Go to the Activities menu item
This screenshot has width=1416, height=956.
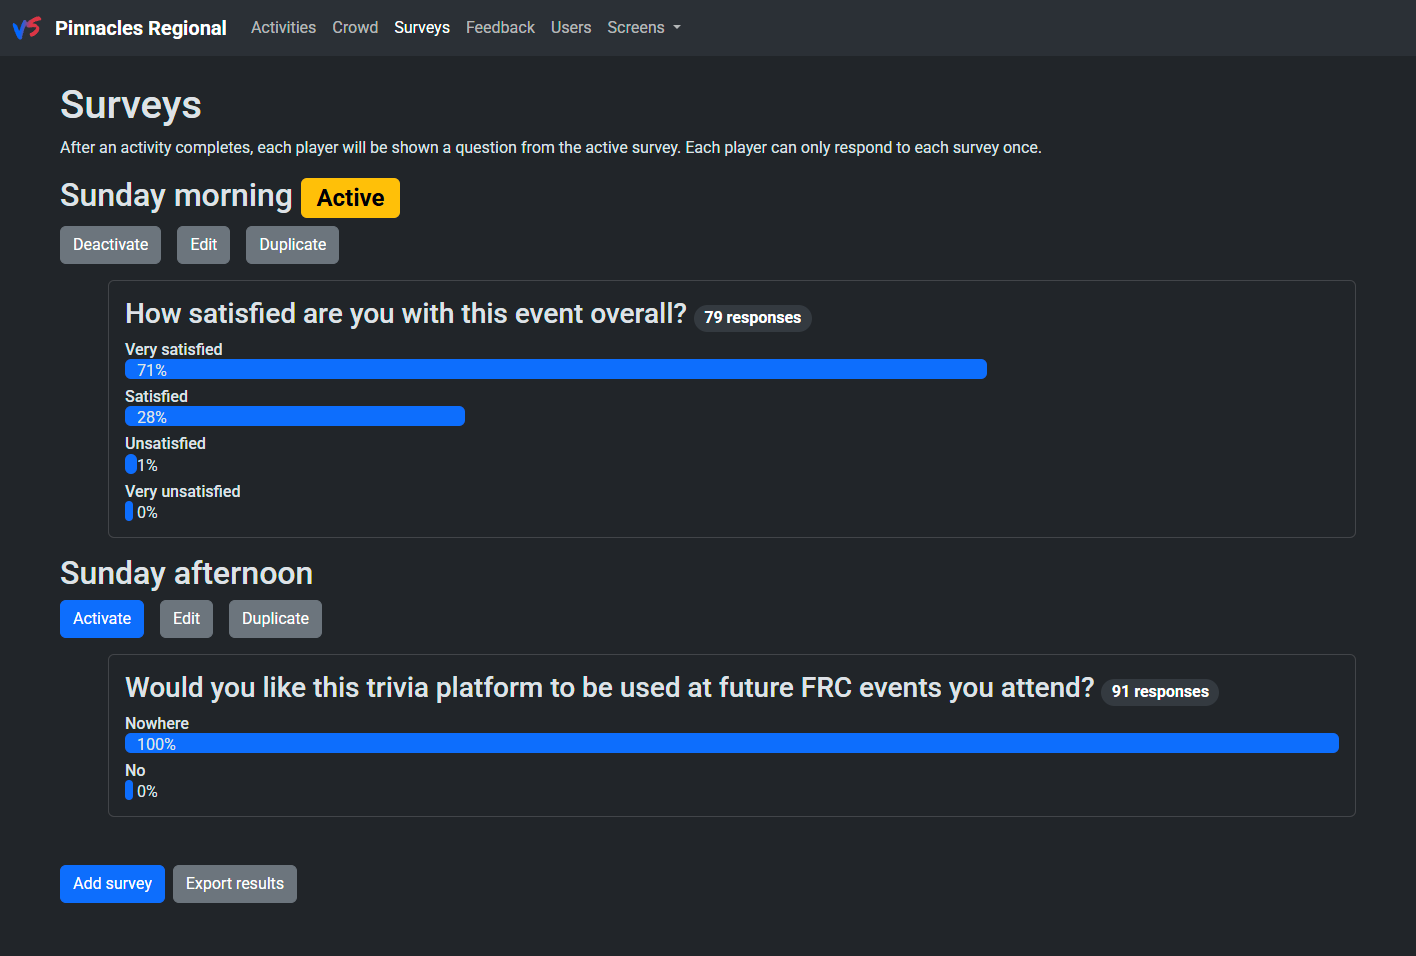(x=283, y=28)
